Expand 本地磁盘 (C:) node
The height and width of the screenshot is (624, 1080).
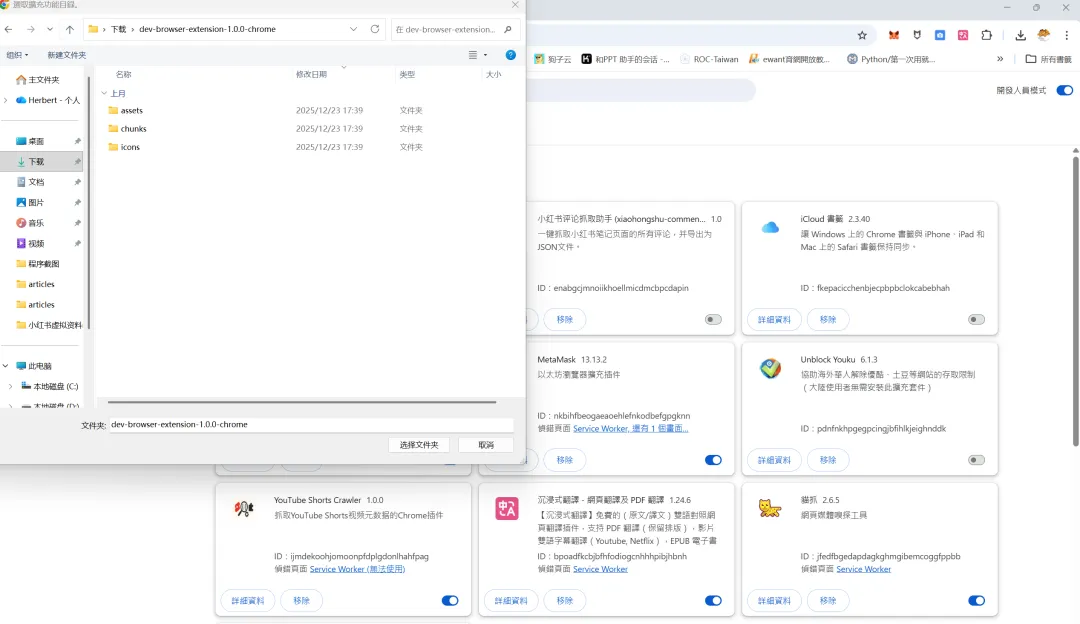[10, 386]
